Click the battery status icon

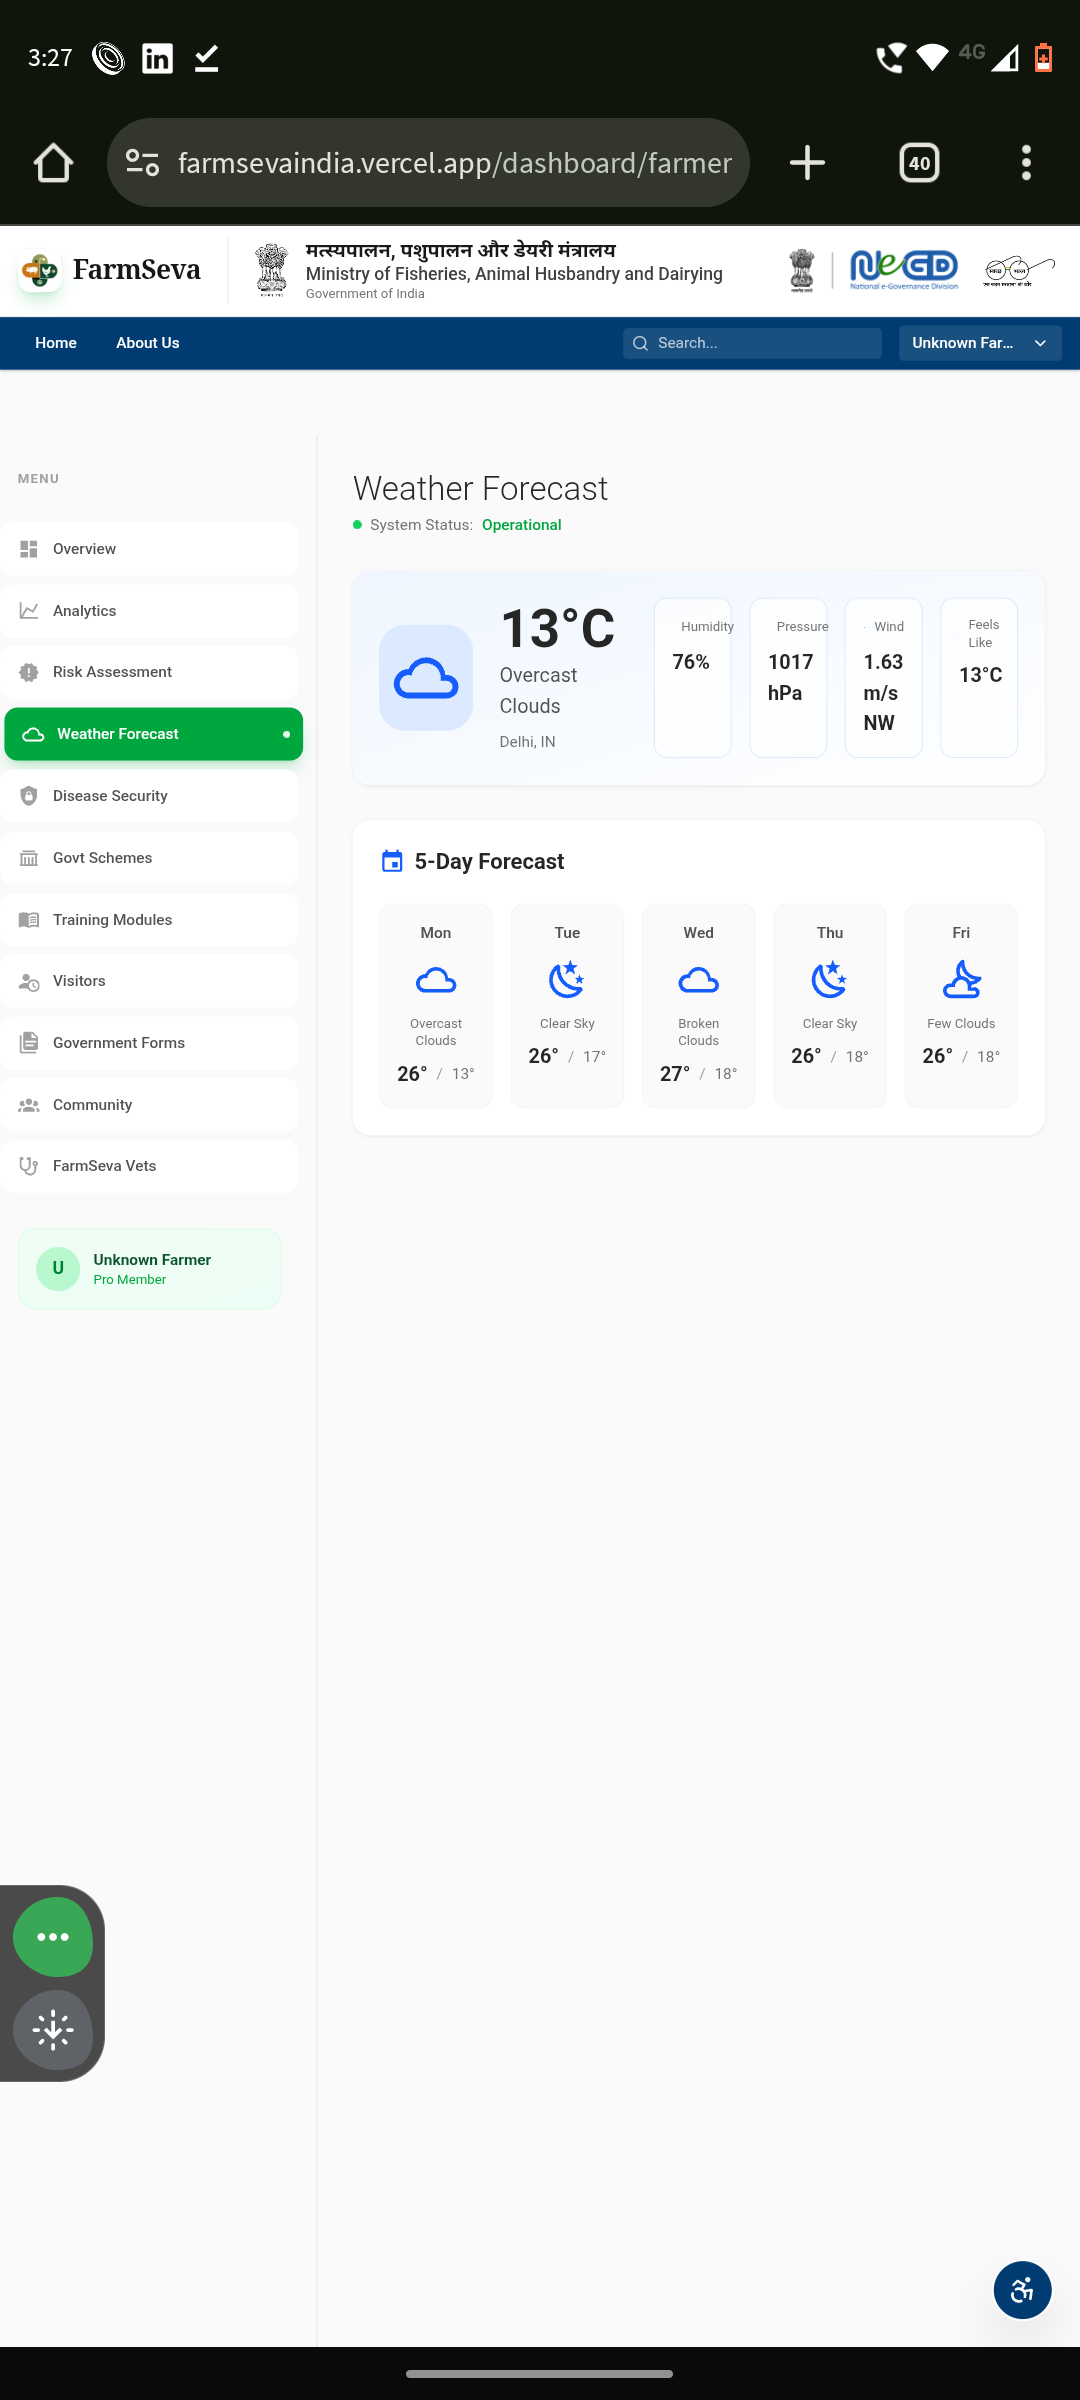pyautogui.click(x=1043, y=58)
